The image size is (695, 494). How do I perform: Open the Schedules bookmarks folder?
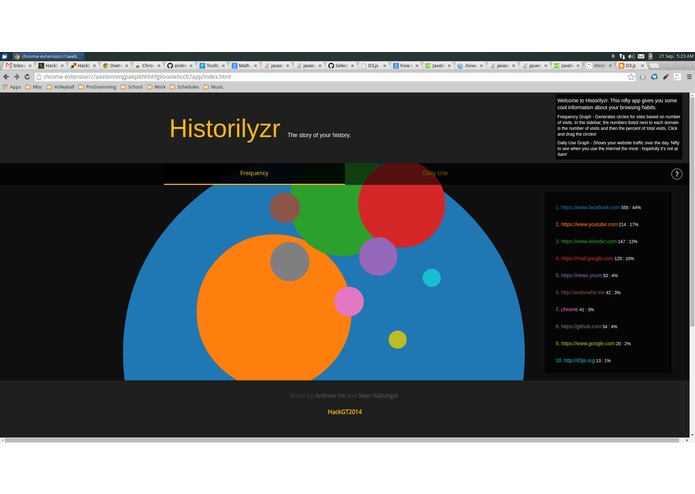pyautogui.click(x=184, y=87)
